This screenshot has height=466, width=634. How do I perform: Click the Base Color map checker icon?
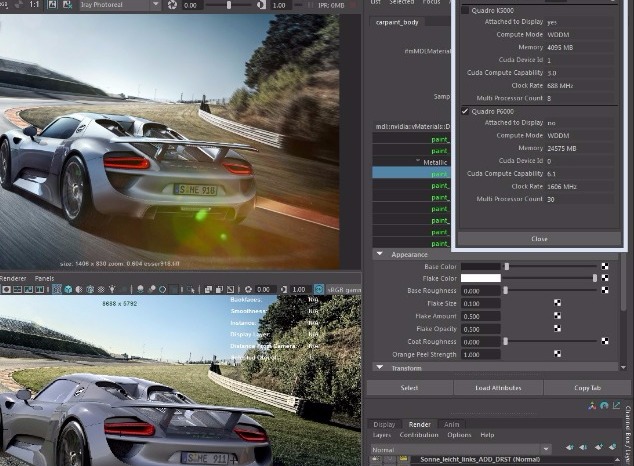[604, 267]
